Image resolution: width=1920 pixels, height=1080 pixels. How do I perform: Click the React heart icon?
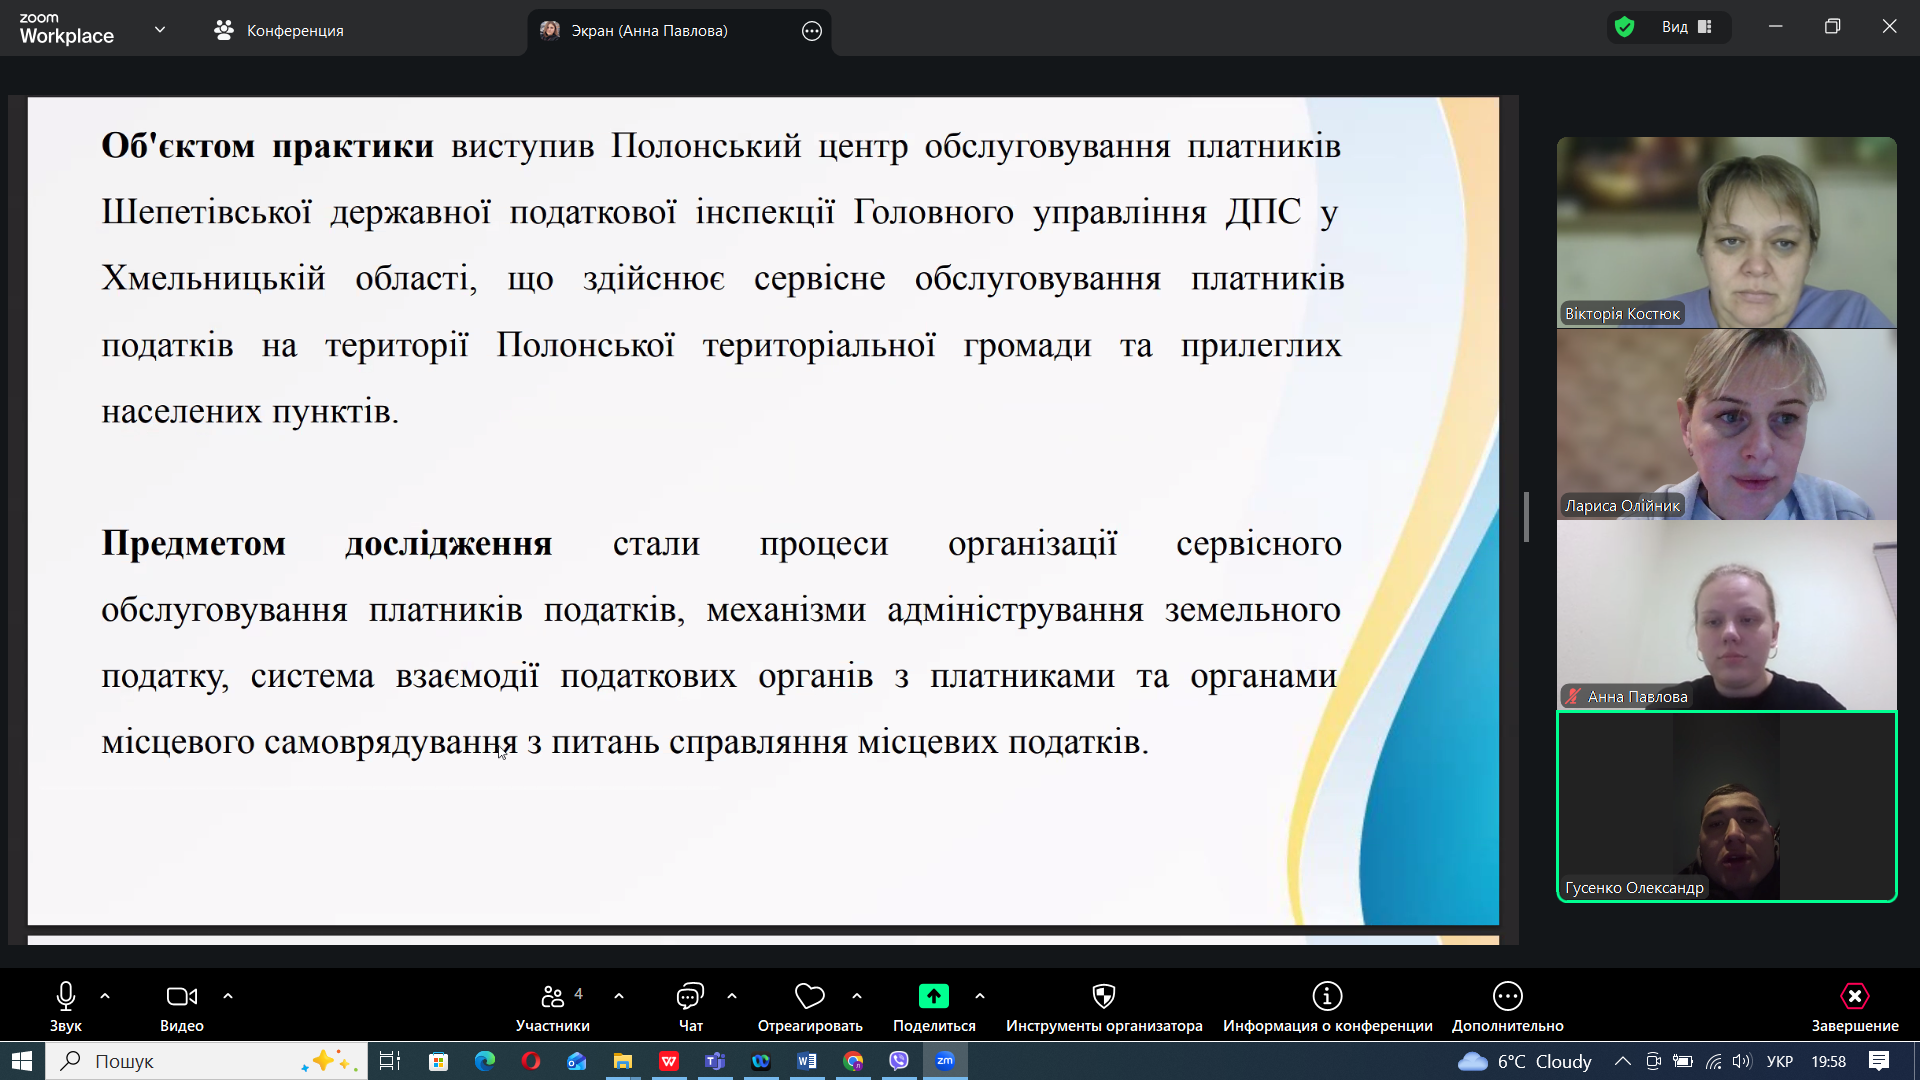pyautogui.click(x=809, y=996)
